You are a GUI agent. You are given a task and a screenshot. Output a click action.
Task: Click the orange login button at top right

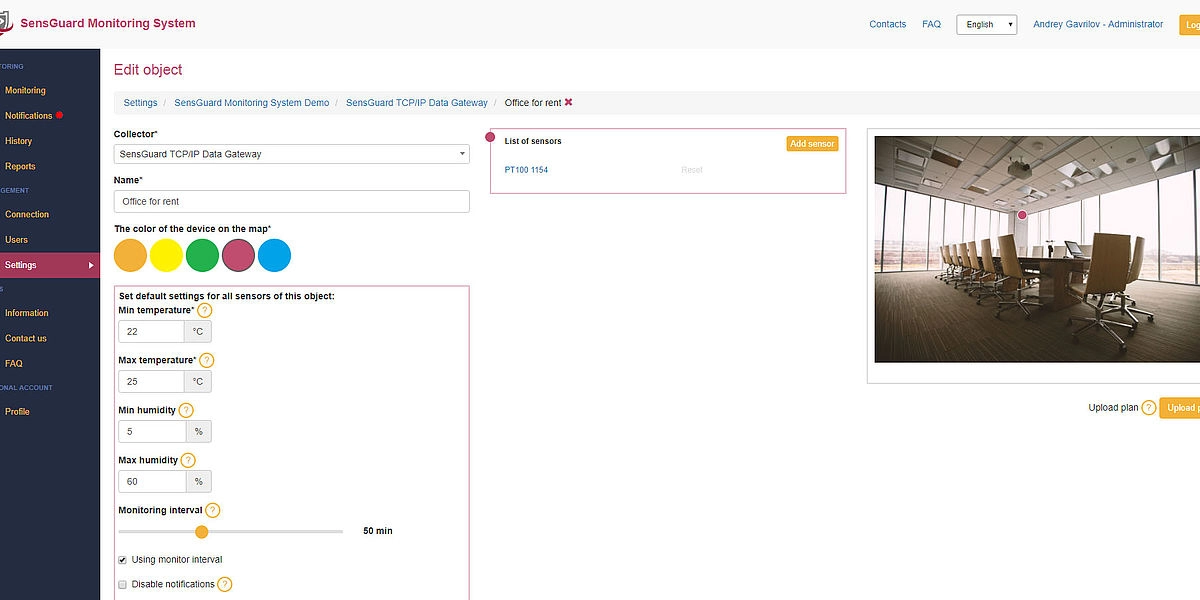click(x=1190, y=25)
